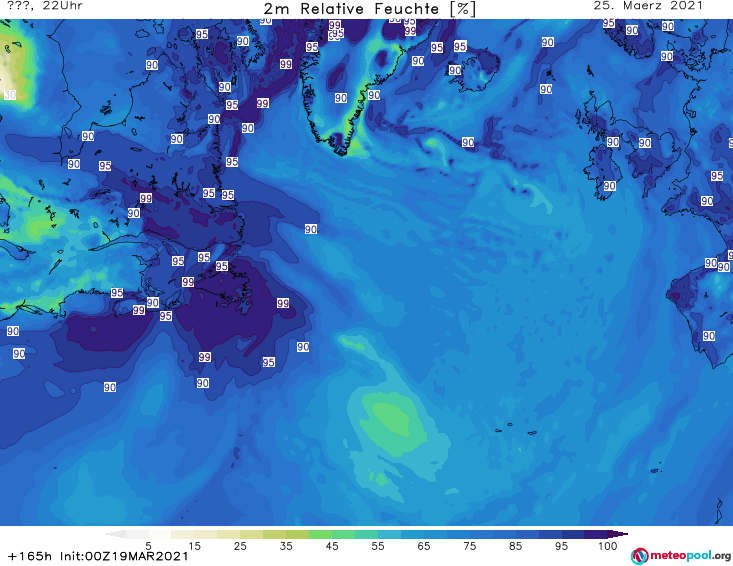Screen dimensions: 733x566
Task: Click the colorbar label '25'
Action: click(240, 546)
